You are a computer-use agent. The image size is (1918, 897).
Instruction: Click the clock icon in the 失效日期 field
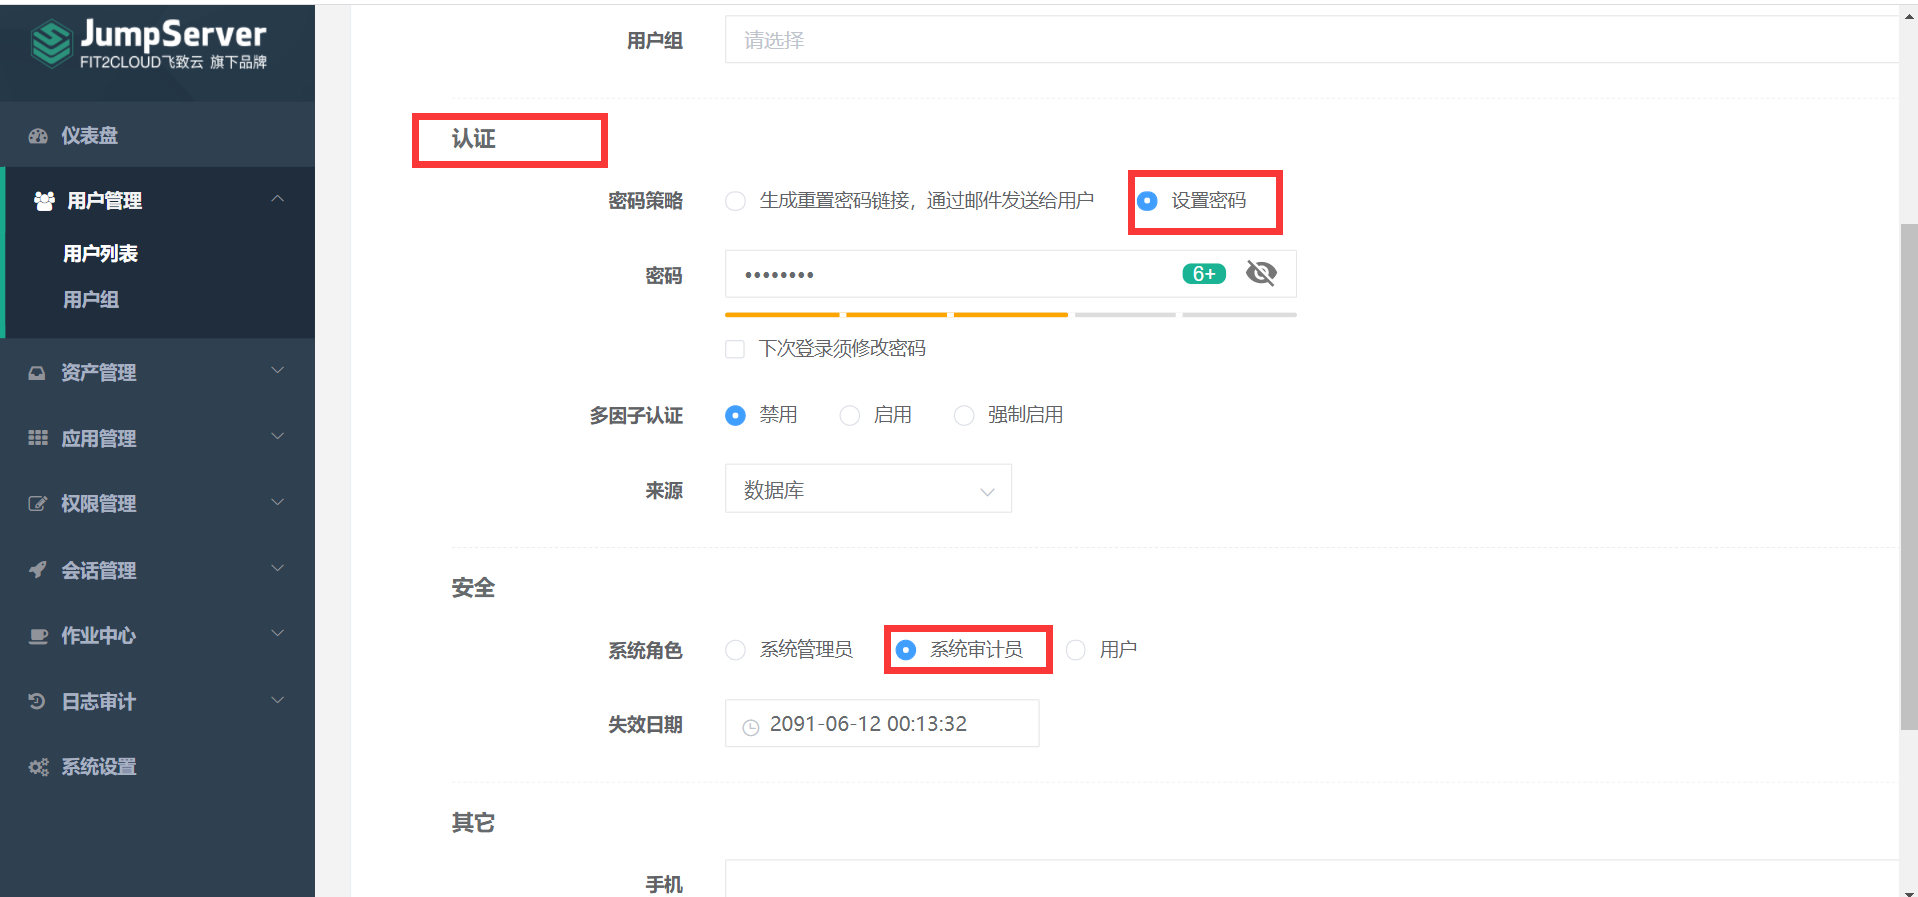click(751, 727)
